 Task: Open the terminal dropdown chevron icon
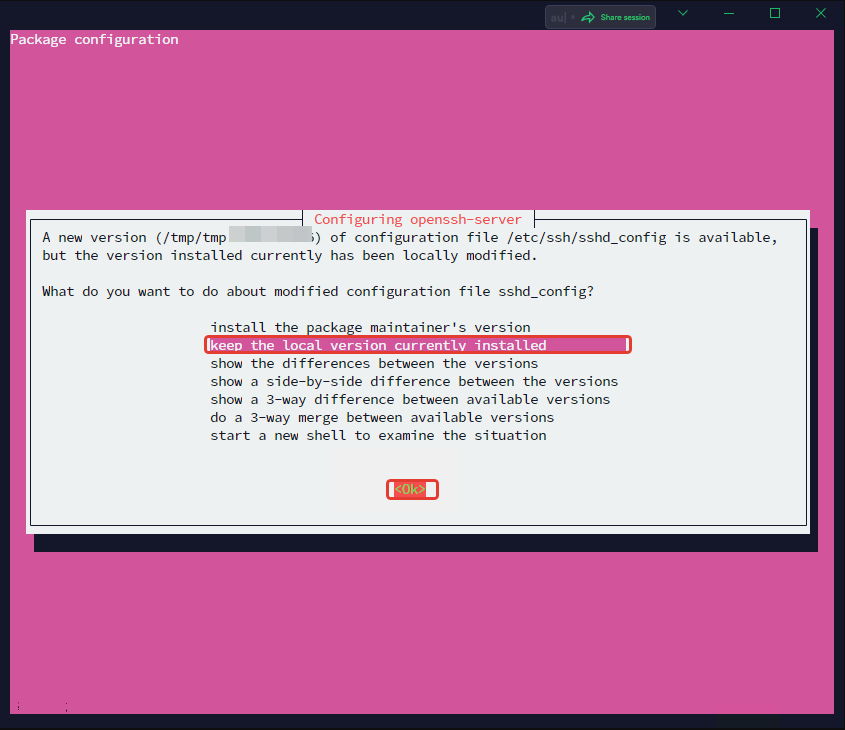point(682,13)
